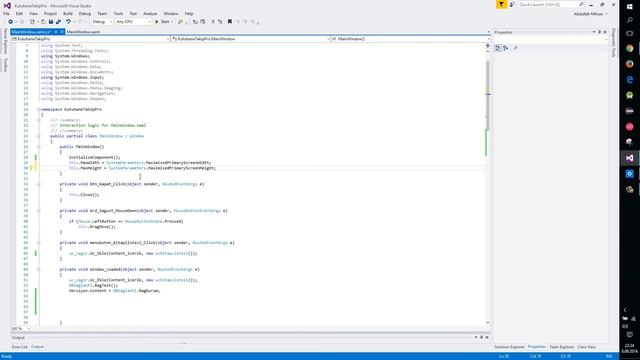Open the KutuphaneTakipPro.MainWindow type dropdown
Screen dimensions: 640x360
pos(250,39)
